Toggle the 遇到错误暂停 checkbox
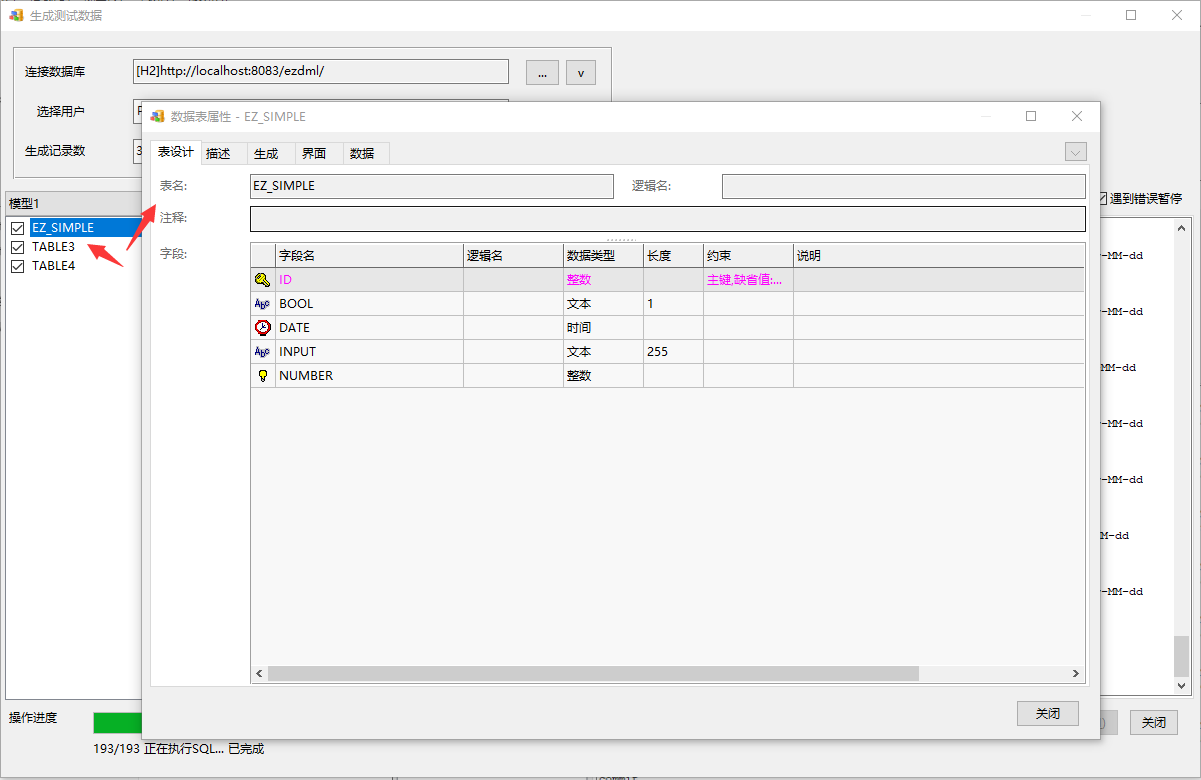Image resolution: width=1201 pixels, height=780 pixels. (x=1102, y=199)
